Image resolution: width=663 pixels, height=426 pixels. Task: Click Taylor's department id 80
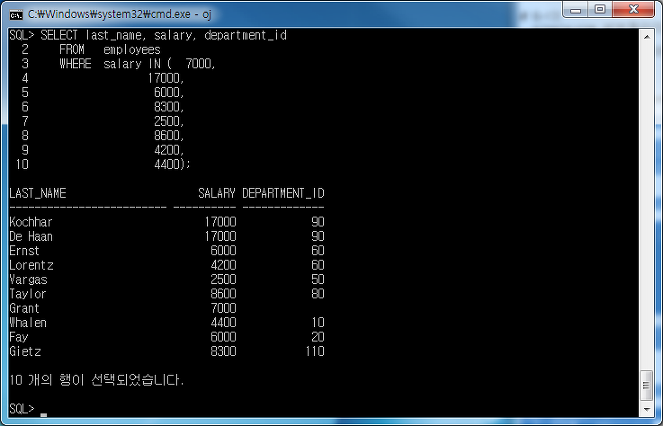pos(318,294)
